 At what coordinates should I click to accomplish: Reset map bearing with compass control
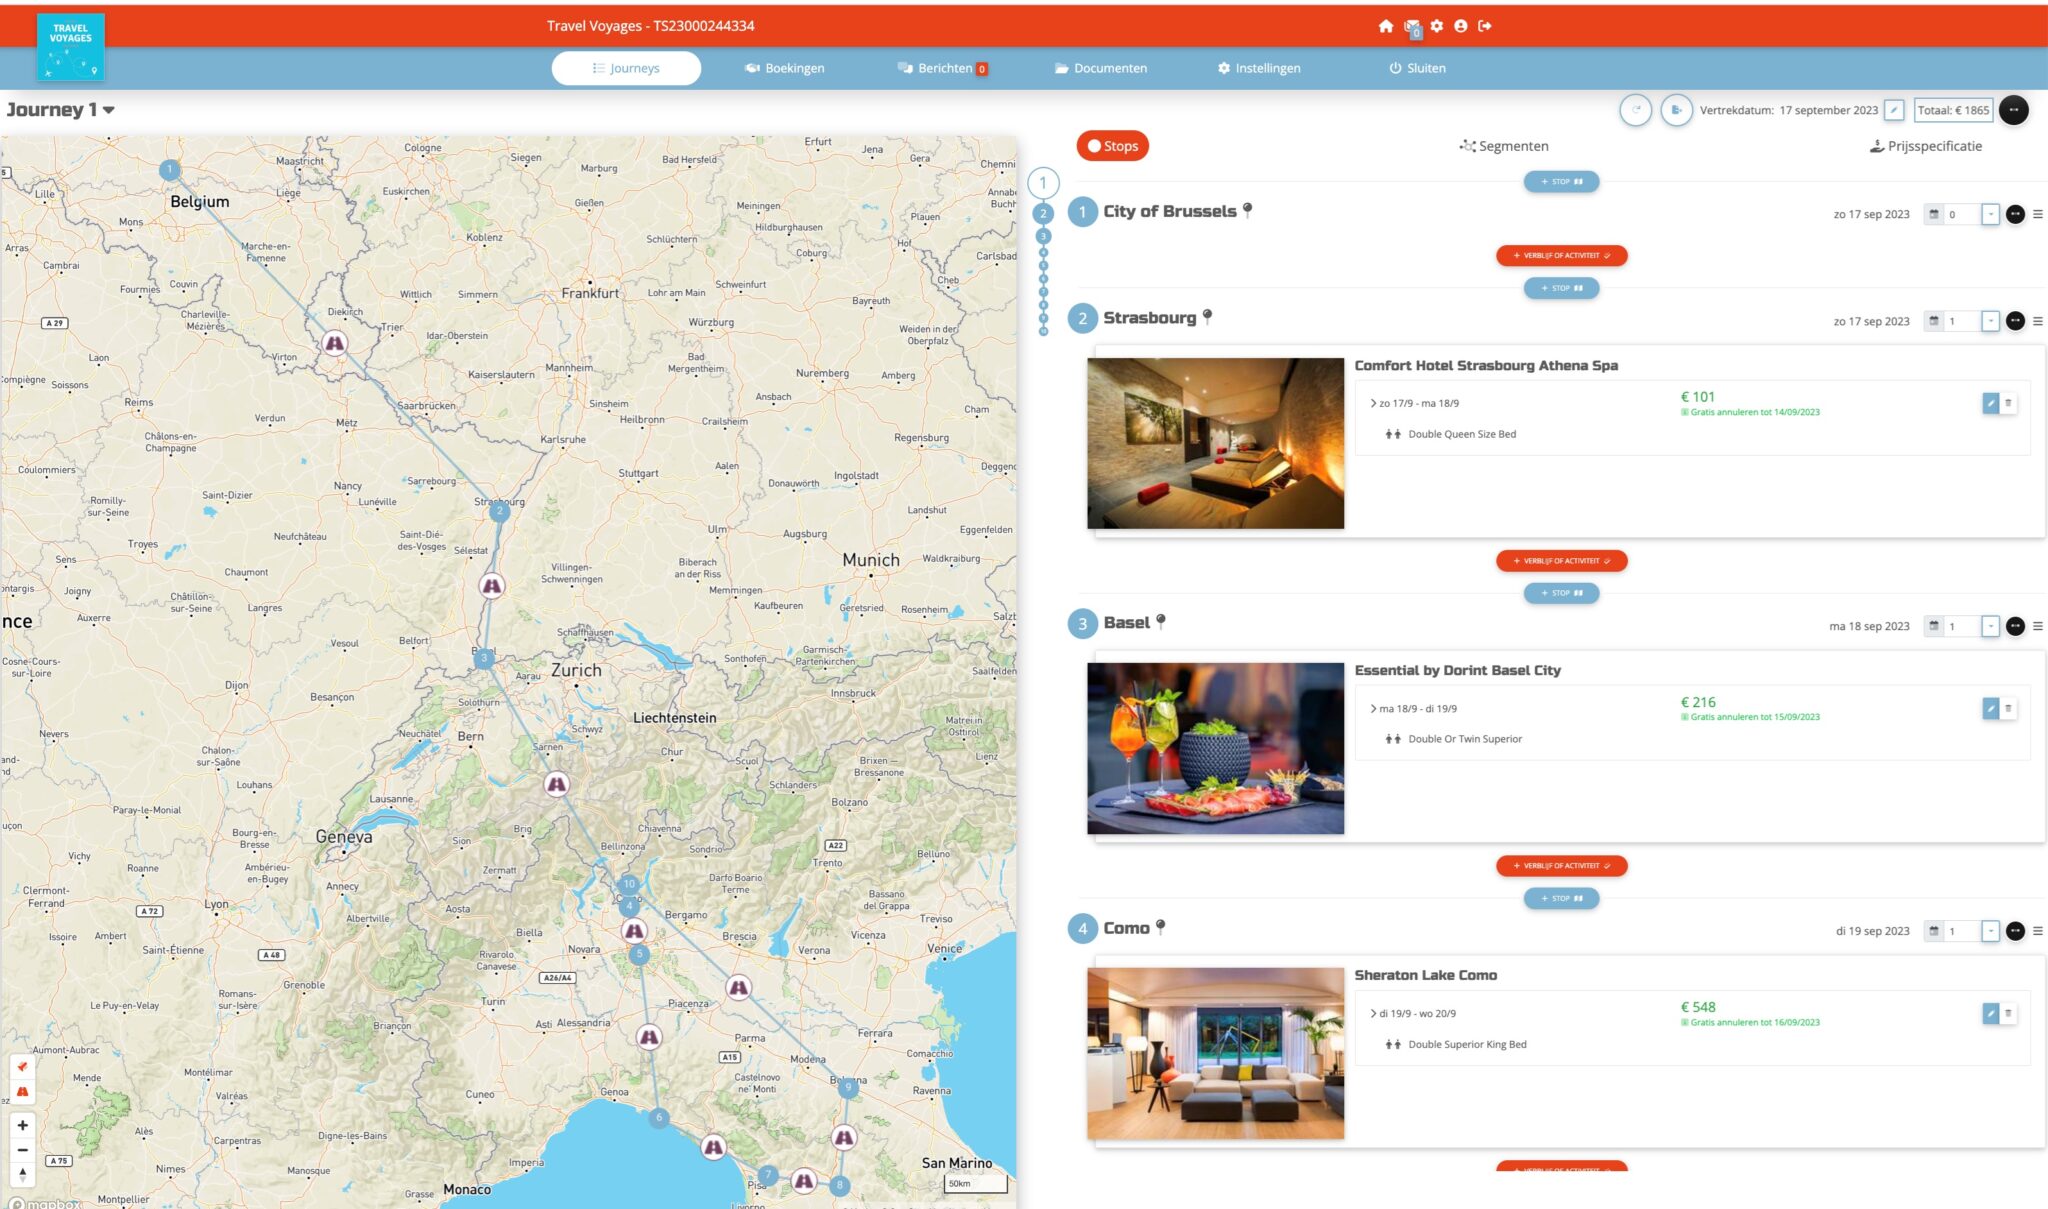(22, 1174)
